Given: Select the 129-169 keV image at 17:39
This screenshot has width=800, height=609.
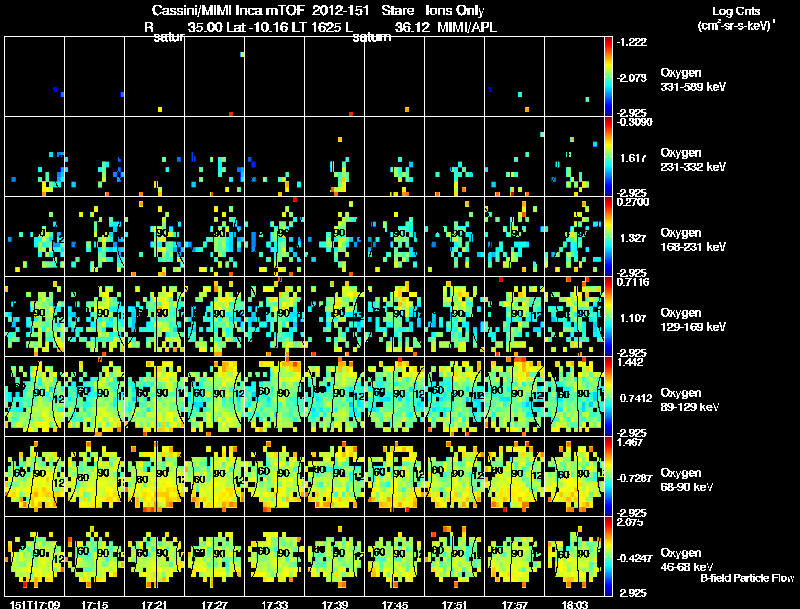Looking at the screenshot, I should [x=335, y=316].
